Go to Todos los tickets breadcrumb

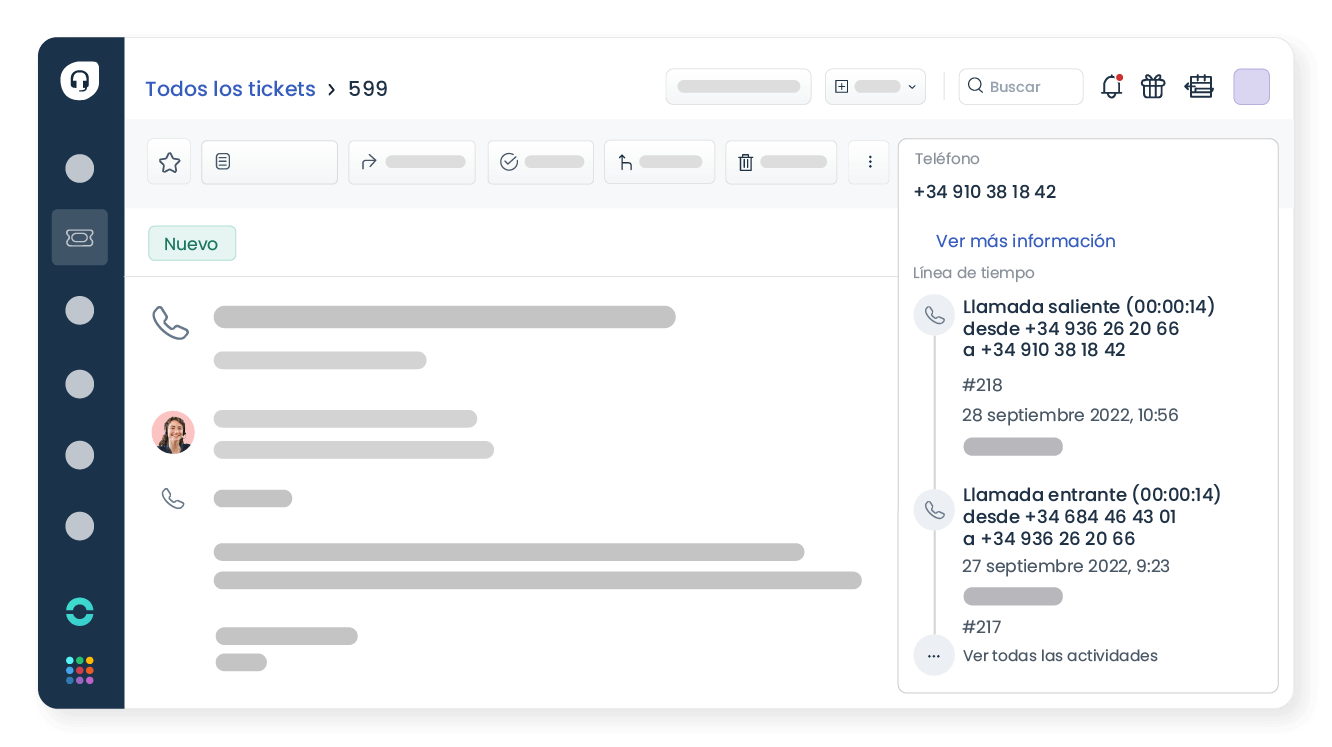click(x=230, y=89)
